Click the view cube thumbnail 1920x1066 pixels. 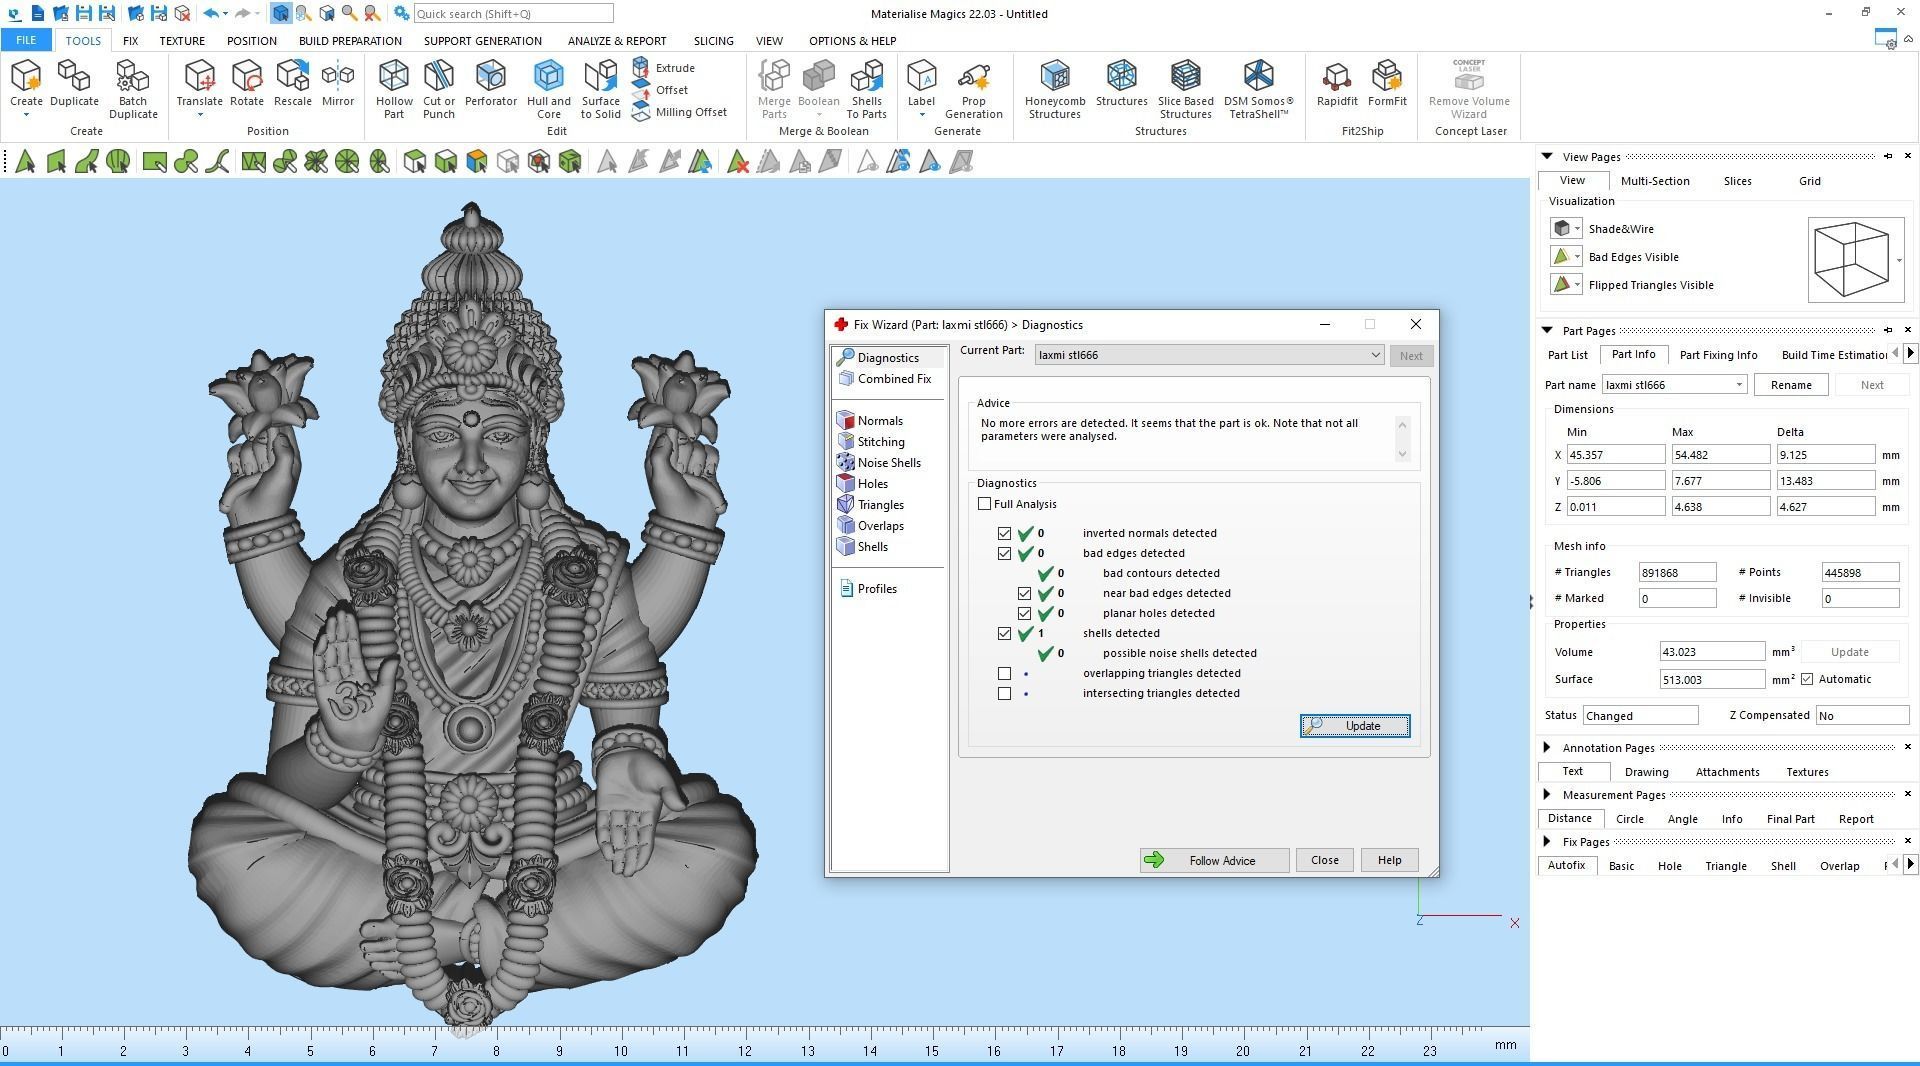coord(1855,260)
